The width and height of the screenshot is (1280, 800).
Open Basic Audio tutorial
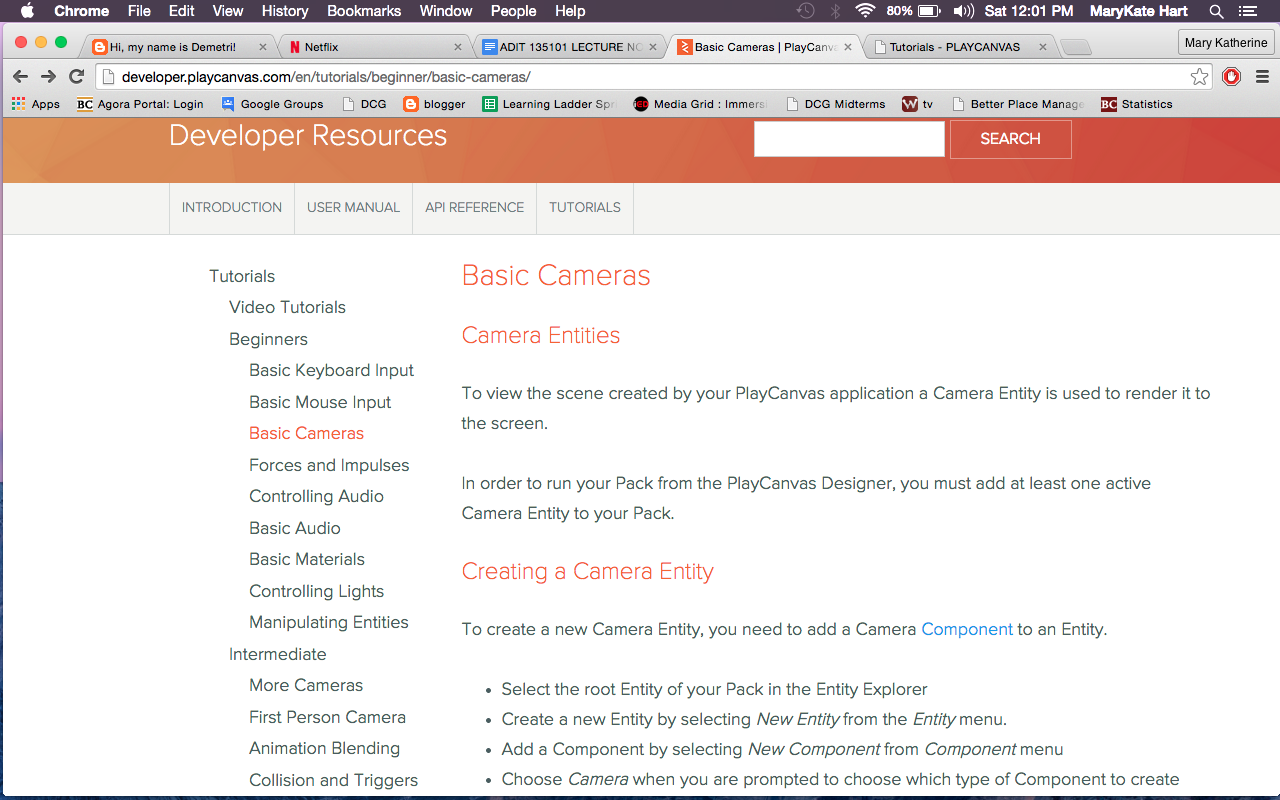pyautogui.click(x=295, y=528)
